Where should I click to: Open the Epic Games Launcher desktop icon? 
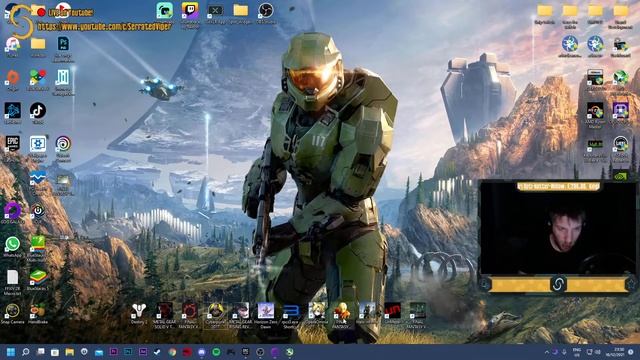(12, 144)
